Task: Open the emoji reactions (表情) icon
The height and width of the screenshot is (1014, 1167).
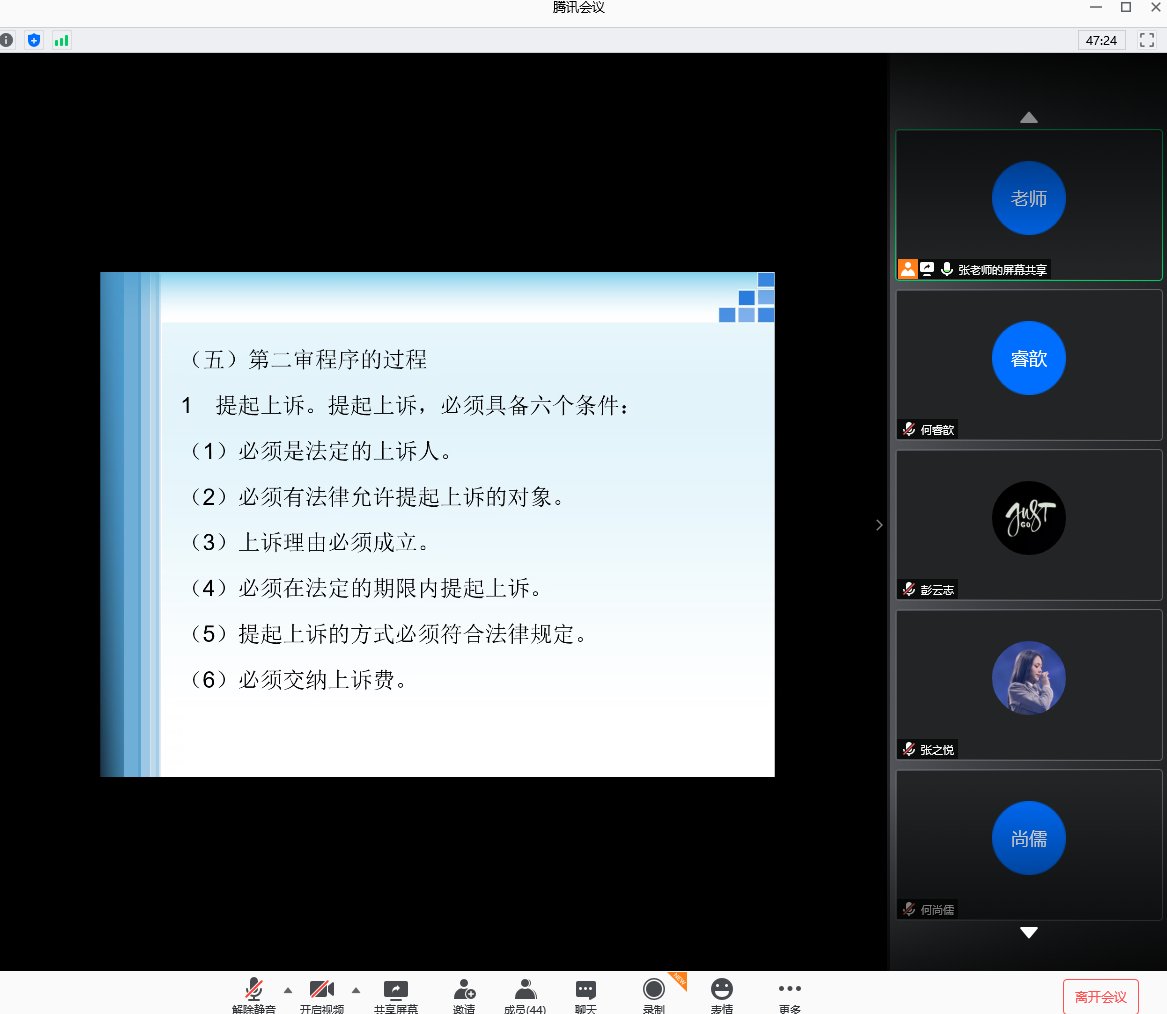Action: click(x=722, y=996)
